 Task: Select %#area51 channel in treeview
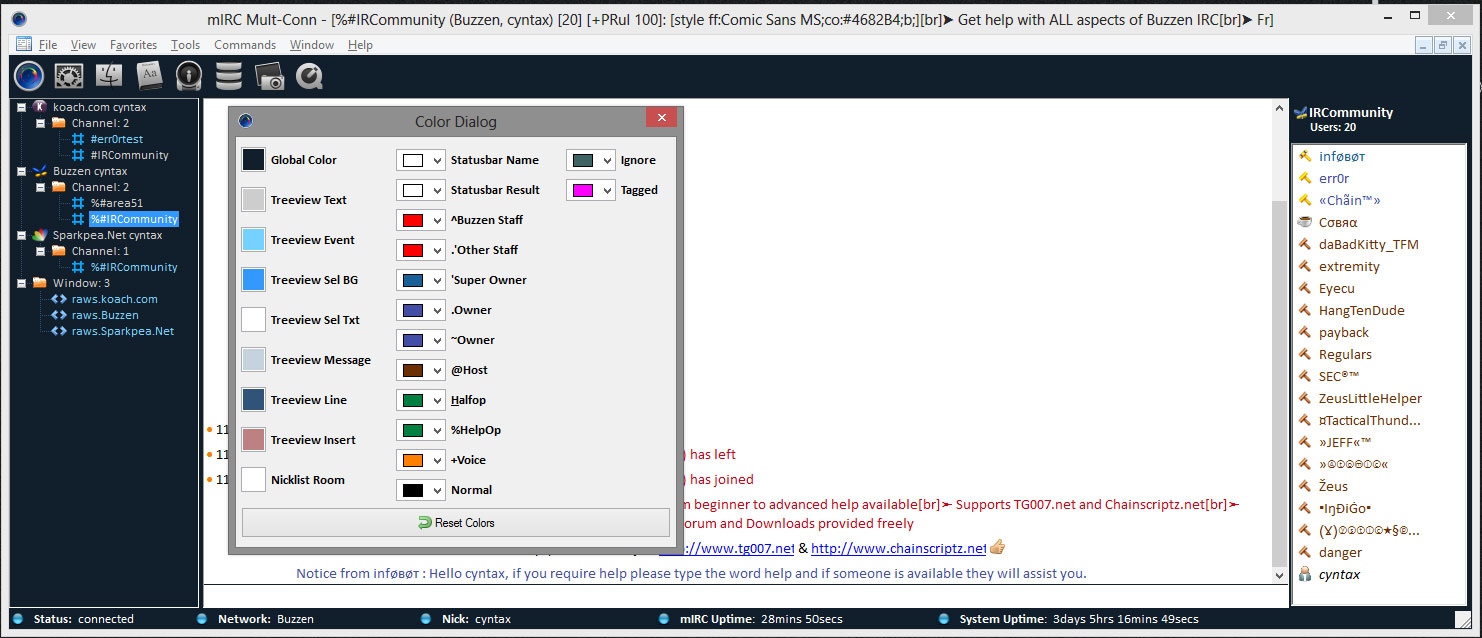click(x=116, y=203)
